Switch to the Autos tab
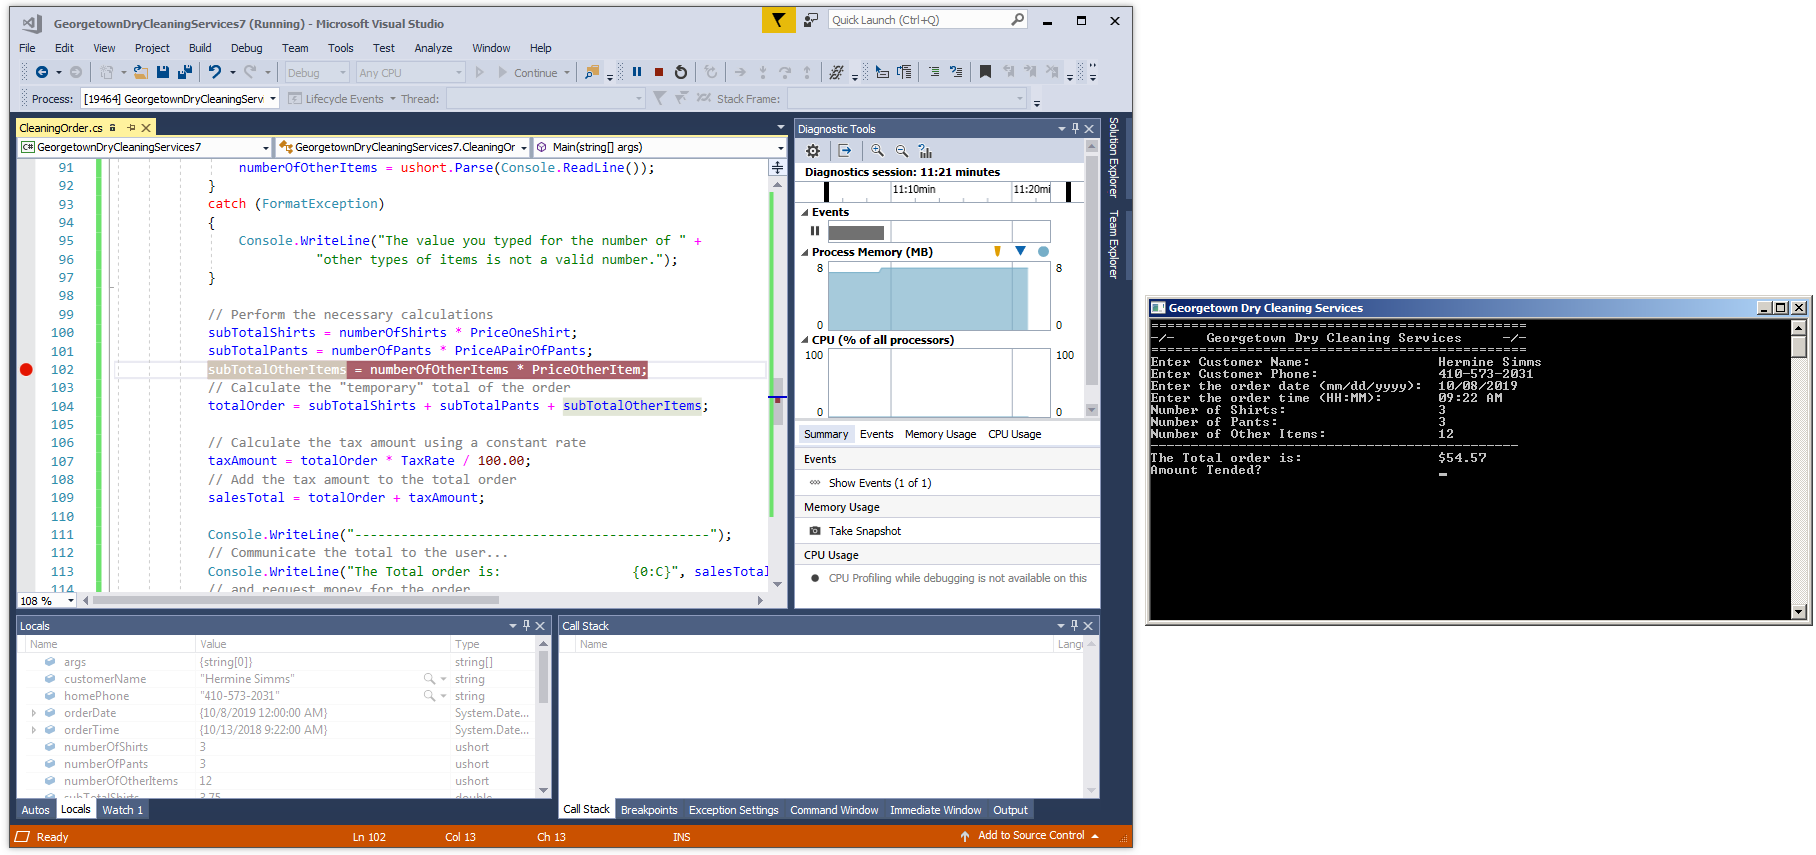 point(36,810)
